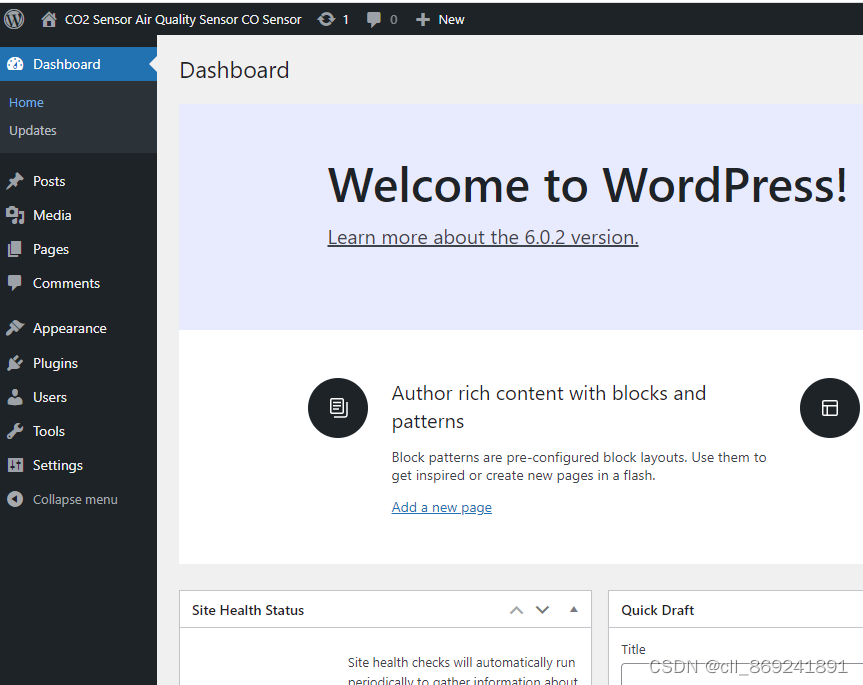Move Site Health Status widget down

point(543,610)
